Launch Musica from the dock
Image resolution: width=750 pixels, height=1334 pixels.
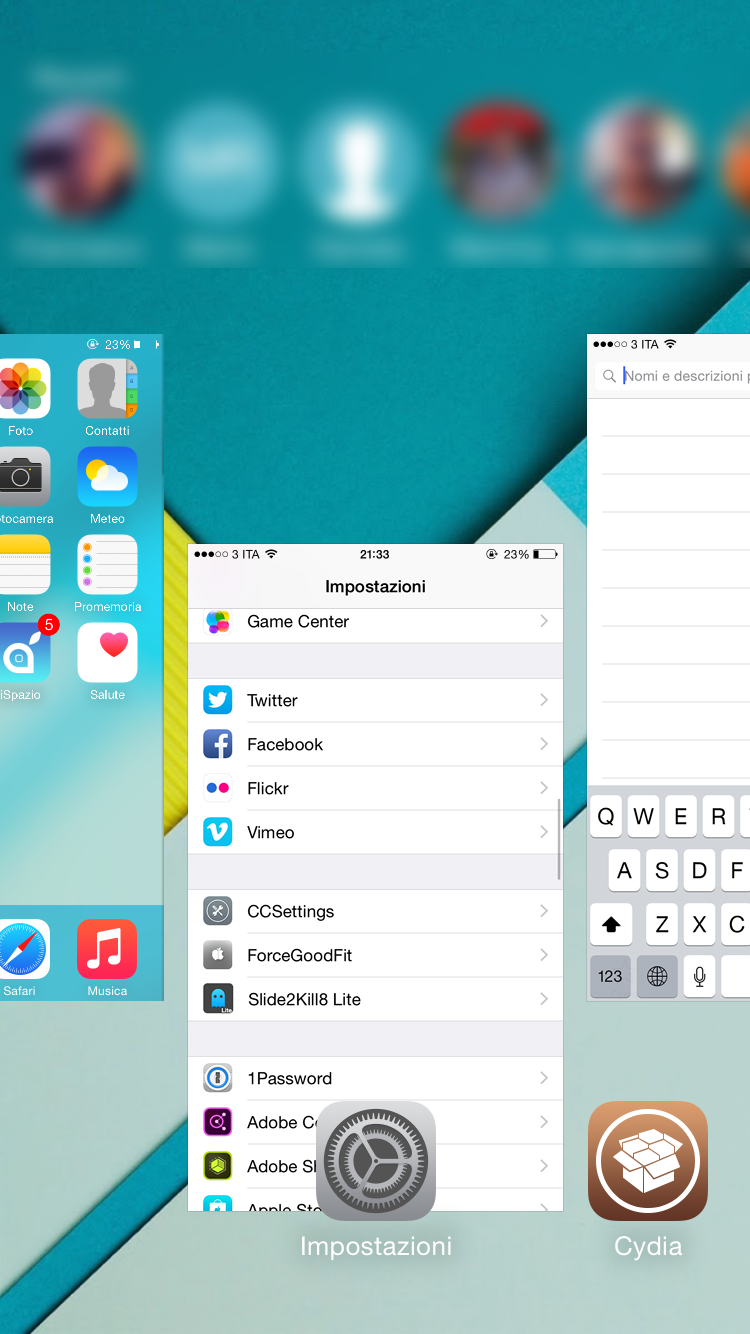point(107,949)
